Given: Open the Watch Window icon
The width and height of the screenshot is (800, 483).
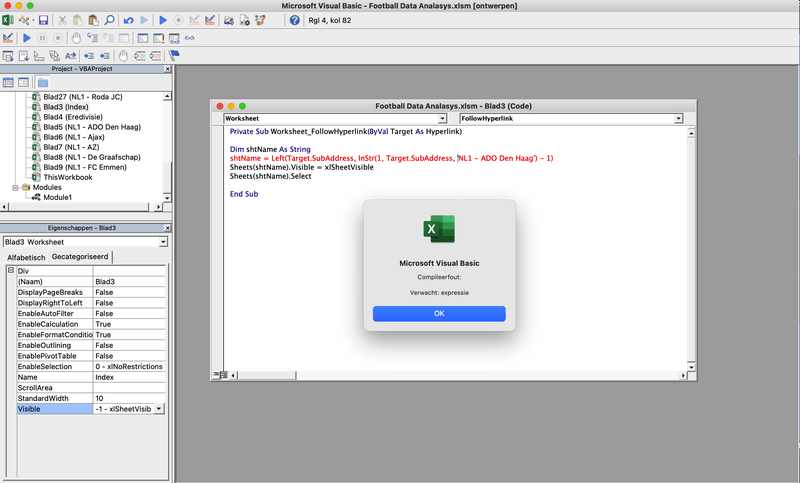Looking at the screenshot, I should [x=174, y=38].
